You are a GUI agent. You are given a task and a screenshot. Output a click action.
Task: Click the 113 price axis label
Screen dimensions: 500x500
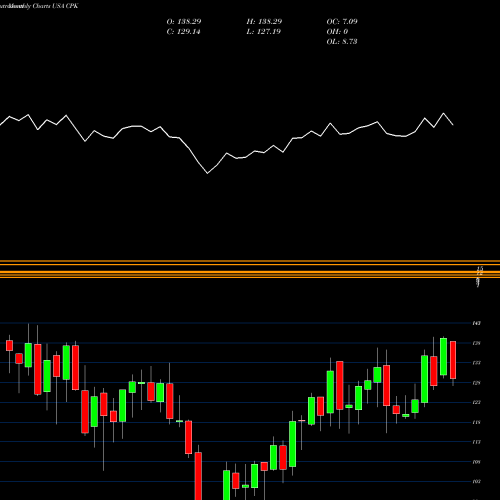[x=476, y=442]
